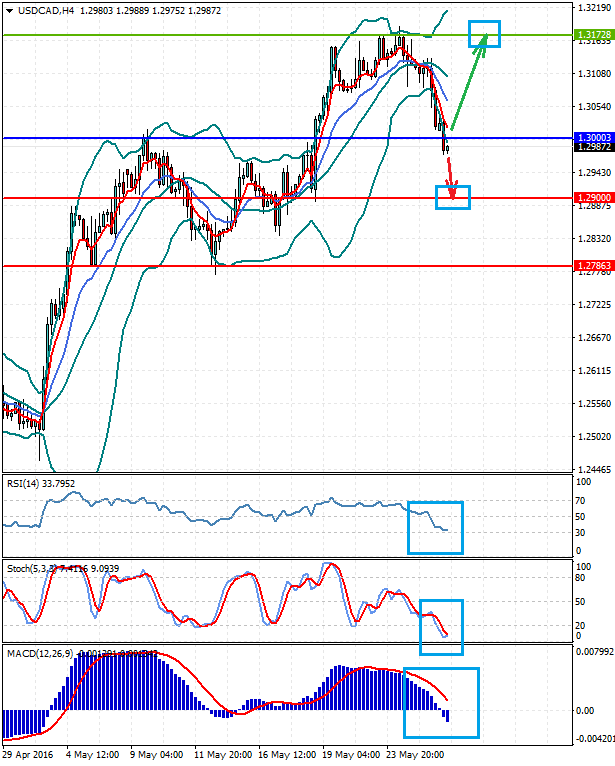Select the blue 1.30003 price level tag
Image resolution: width=615 pixels, height=766 pixels.
click(x=594, y=138)
